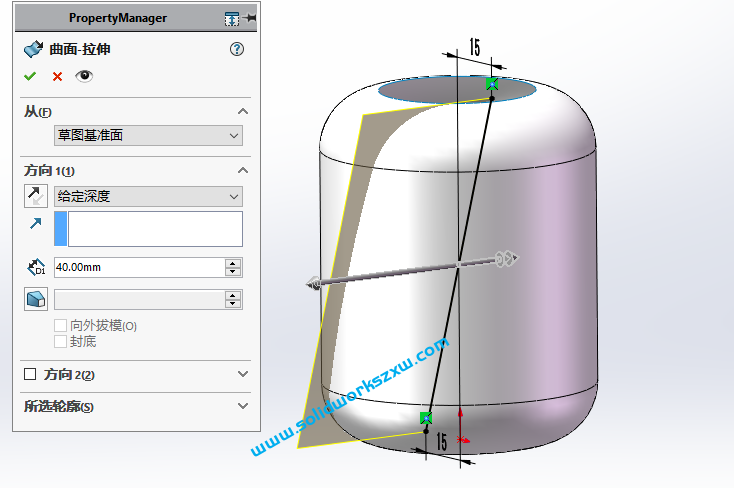The width and height of the screenshot is (734, 488).
Task: Cancel the surface extrude with red X
Action: tap(57, 76)
